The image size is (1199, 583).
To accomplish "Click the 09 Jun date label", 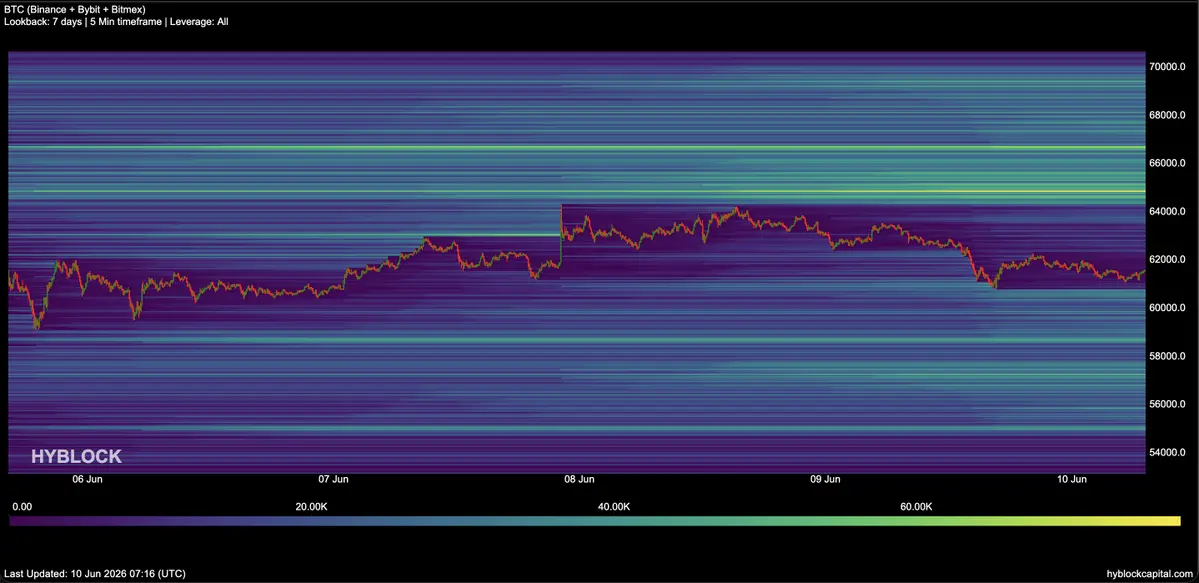I will pos(825,480).
